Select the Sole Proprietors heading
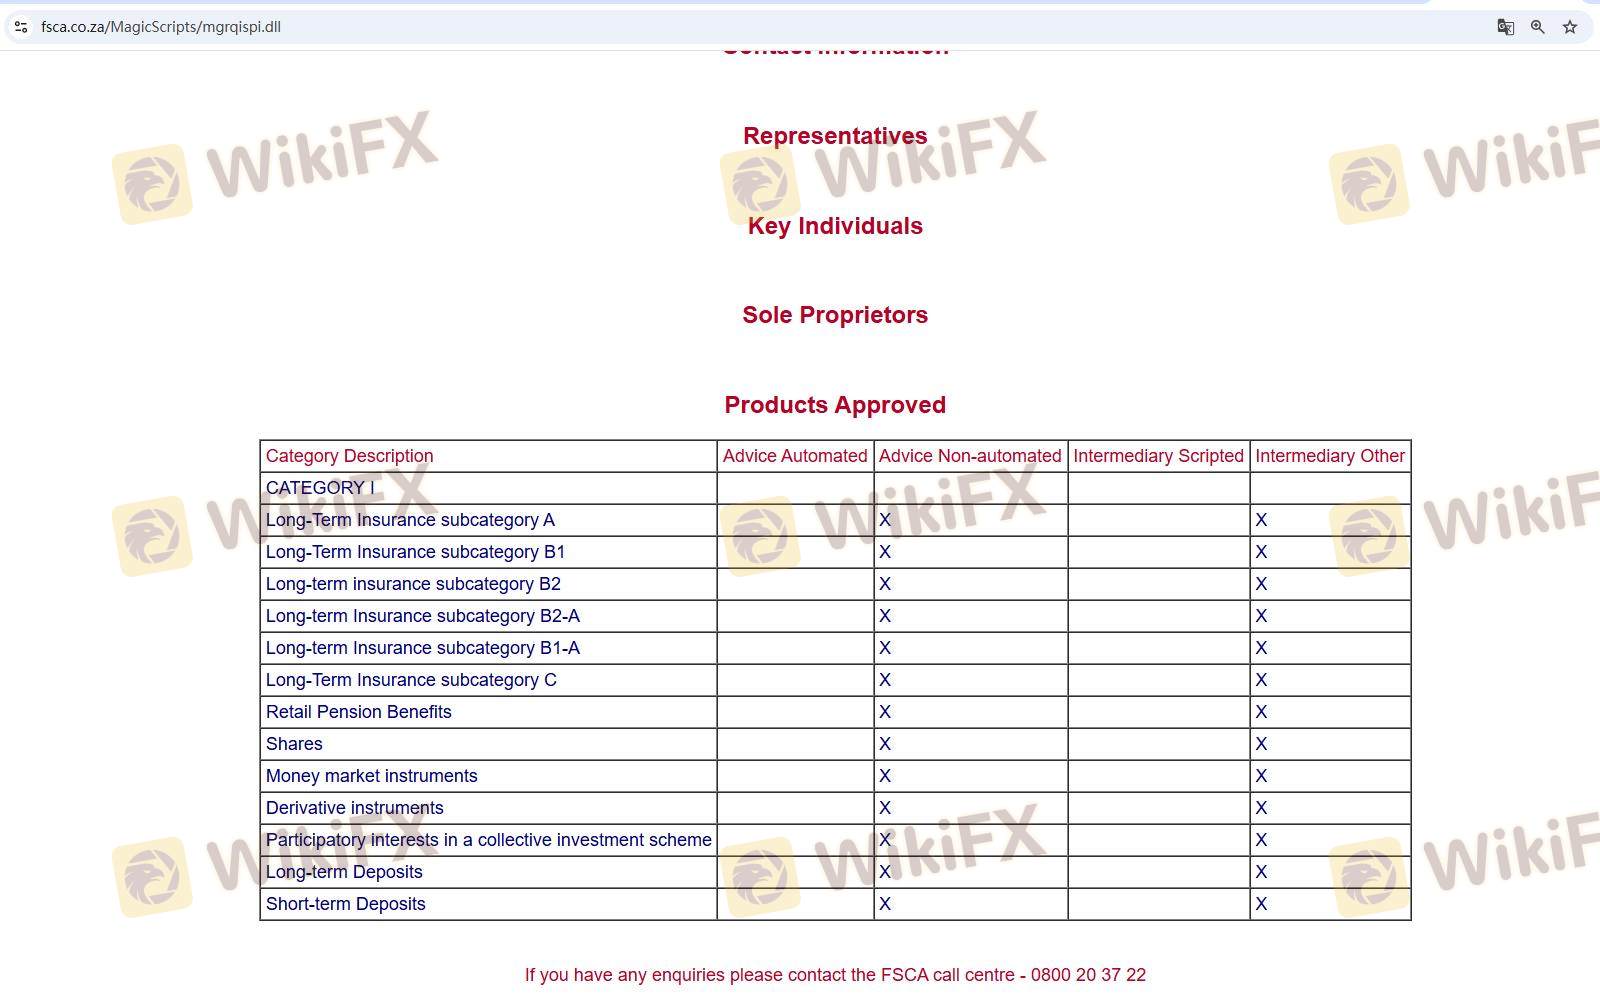 tap(835, 315)
